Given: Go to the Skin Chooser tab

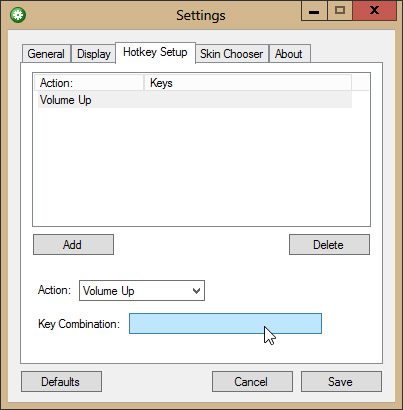Looking at the screenshot, I should click(x=231, y=54).
